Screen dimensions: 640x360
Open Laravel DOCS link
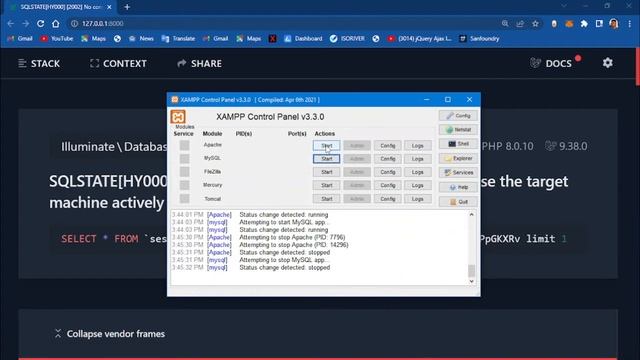coord(551,64)
